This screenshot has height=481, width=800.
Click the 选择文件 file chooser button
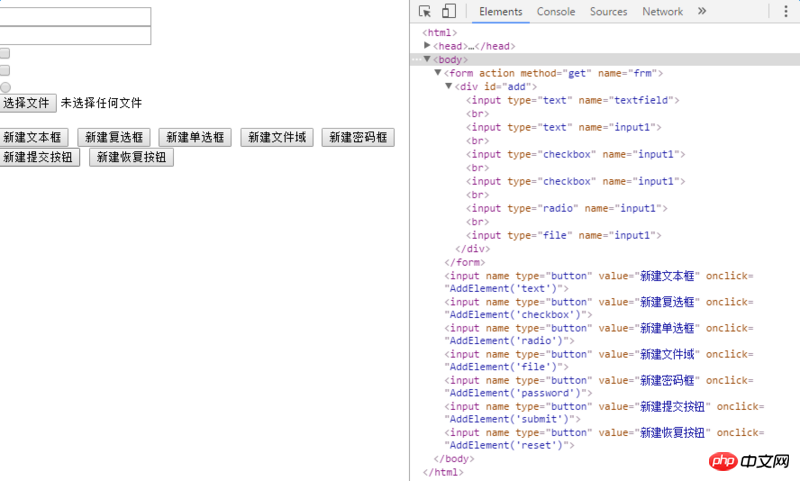(x=27, y=103)
